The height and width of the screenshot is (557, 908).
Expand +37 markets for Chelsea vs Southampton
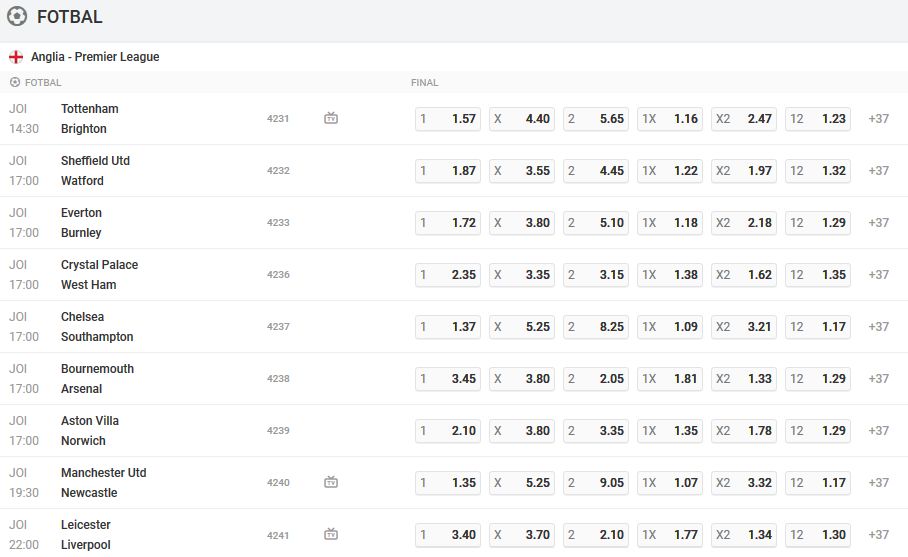click(x=878, y=326)
